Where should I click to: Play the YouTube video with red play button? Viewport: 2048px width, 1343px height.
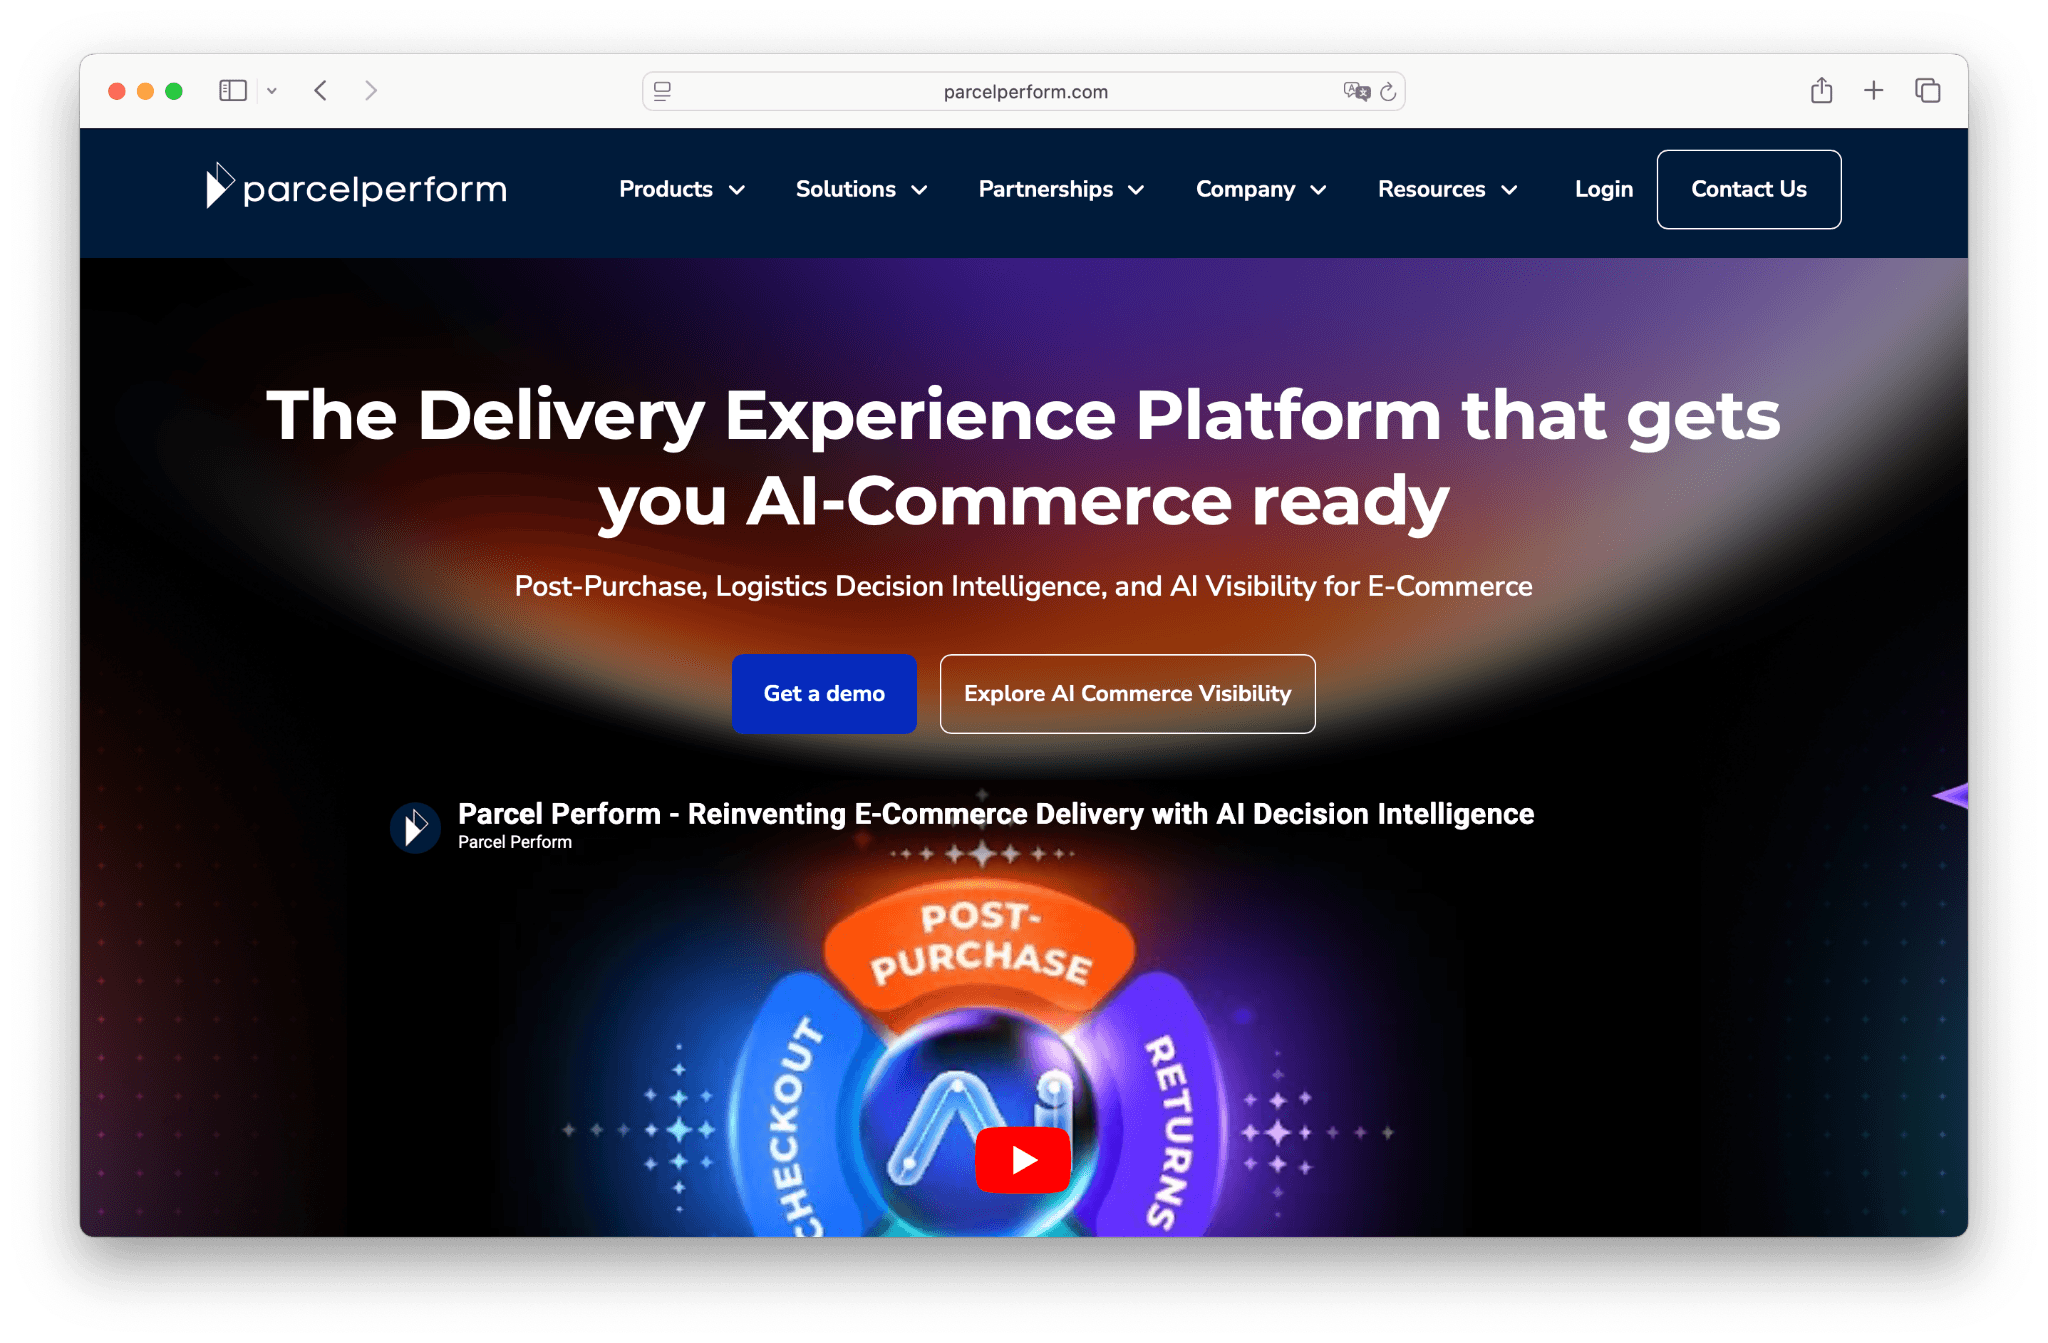(x=1023, y=1160)
